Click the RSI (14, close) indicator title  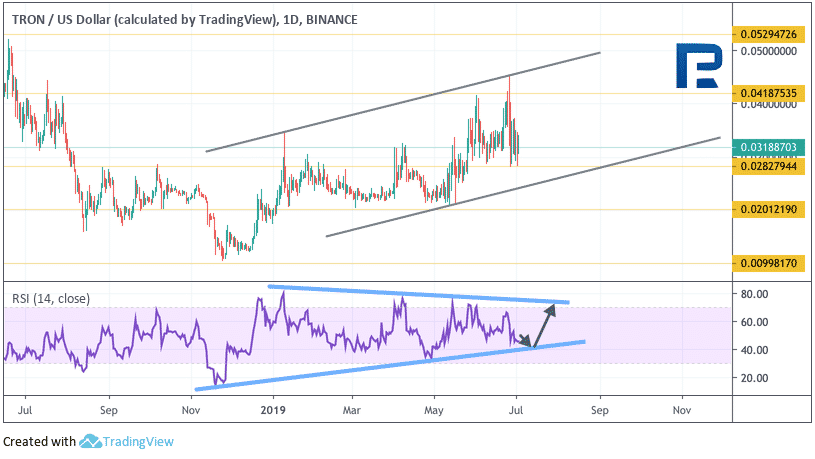(x=51, y=299)
